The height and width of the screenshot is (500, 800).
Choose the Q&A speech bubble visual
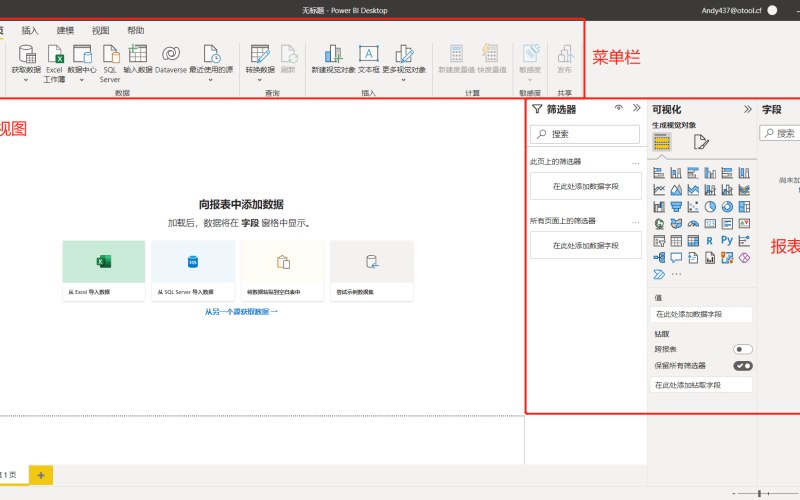(x=676, y=258)
